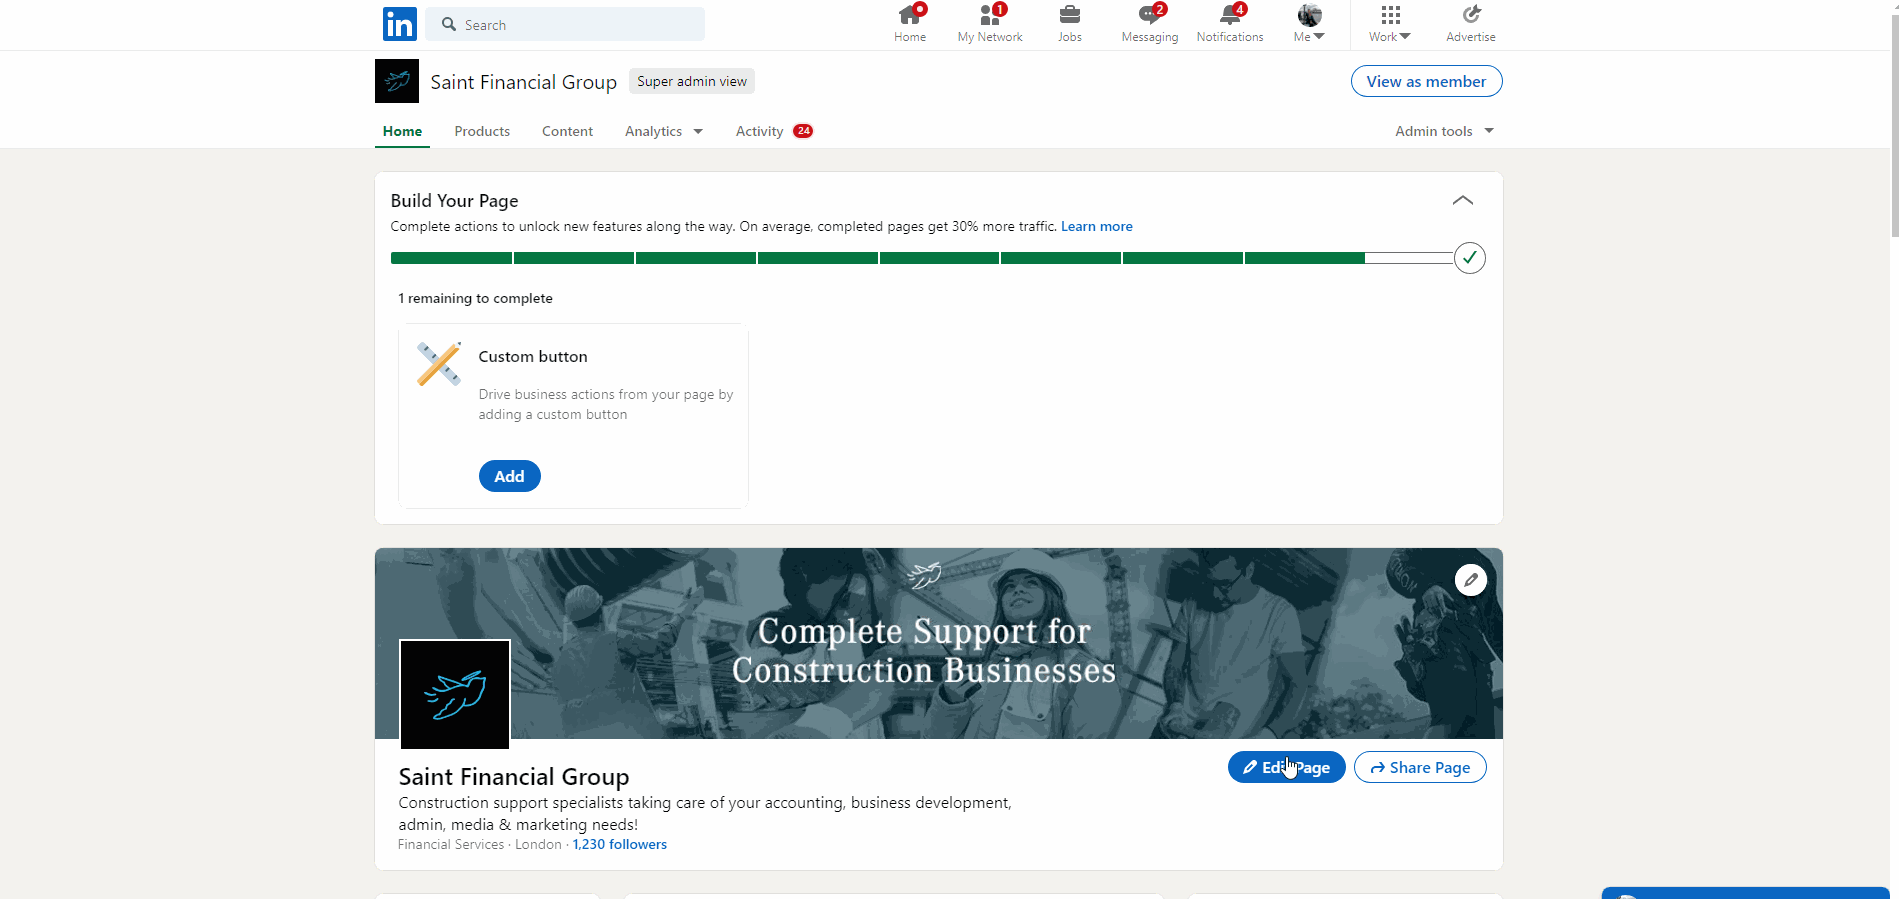Open the Learn more link
The width and height of the screenshot is (1899, 899).
(x=1097, y=226)
